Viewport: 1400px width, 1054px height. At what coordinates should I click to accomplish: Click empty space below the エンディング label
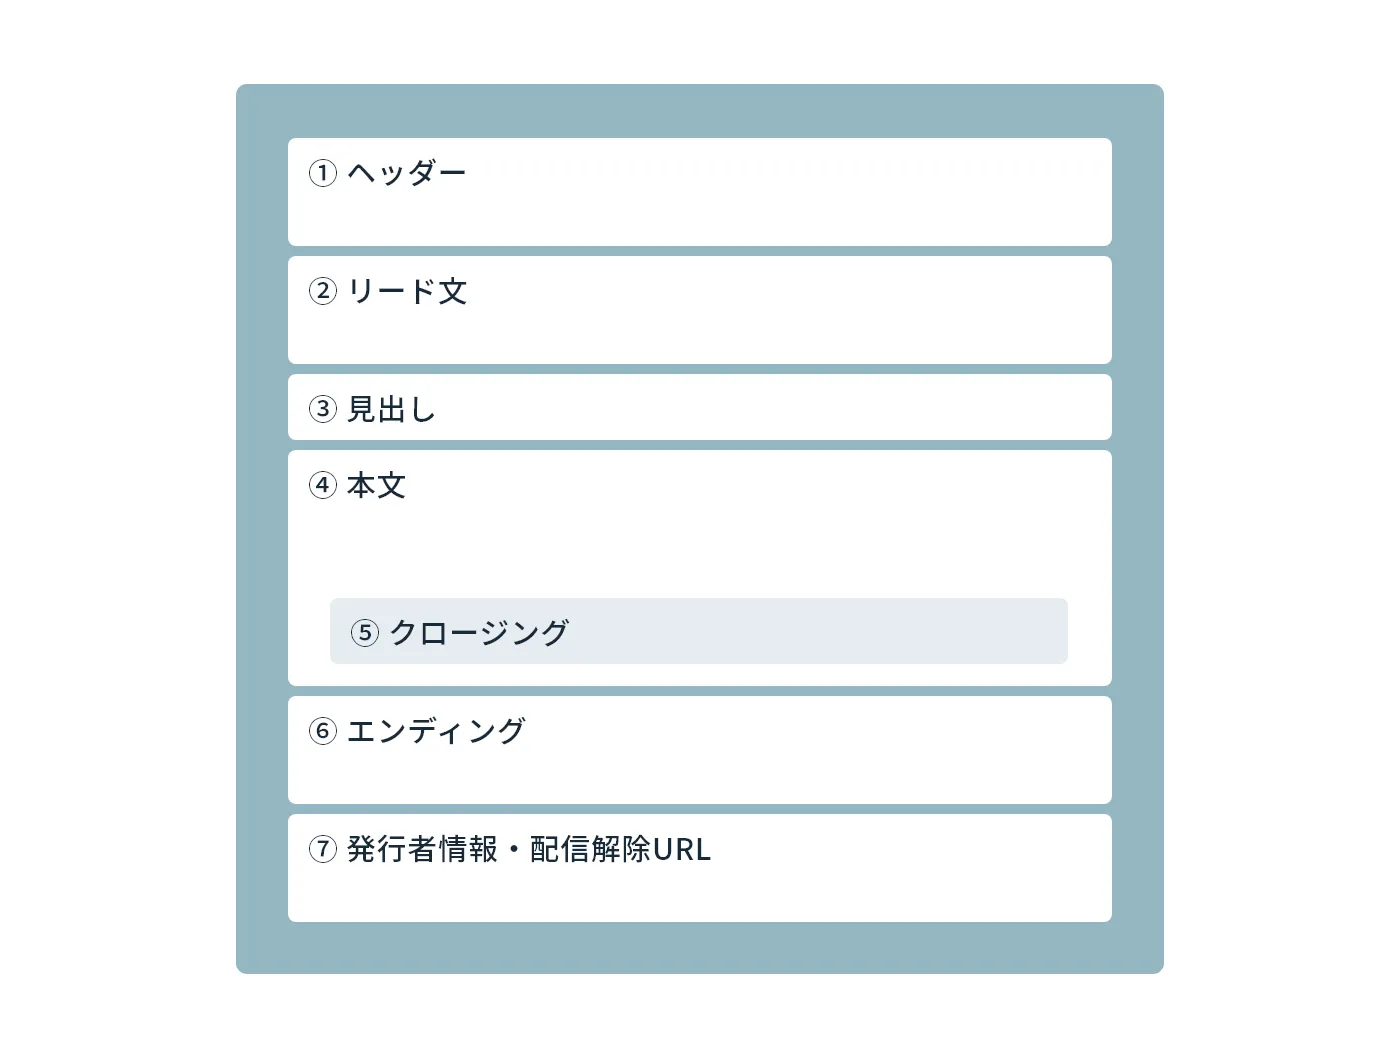(x=700, y=776)
